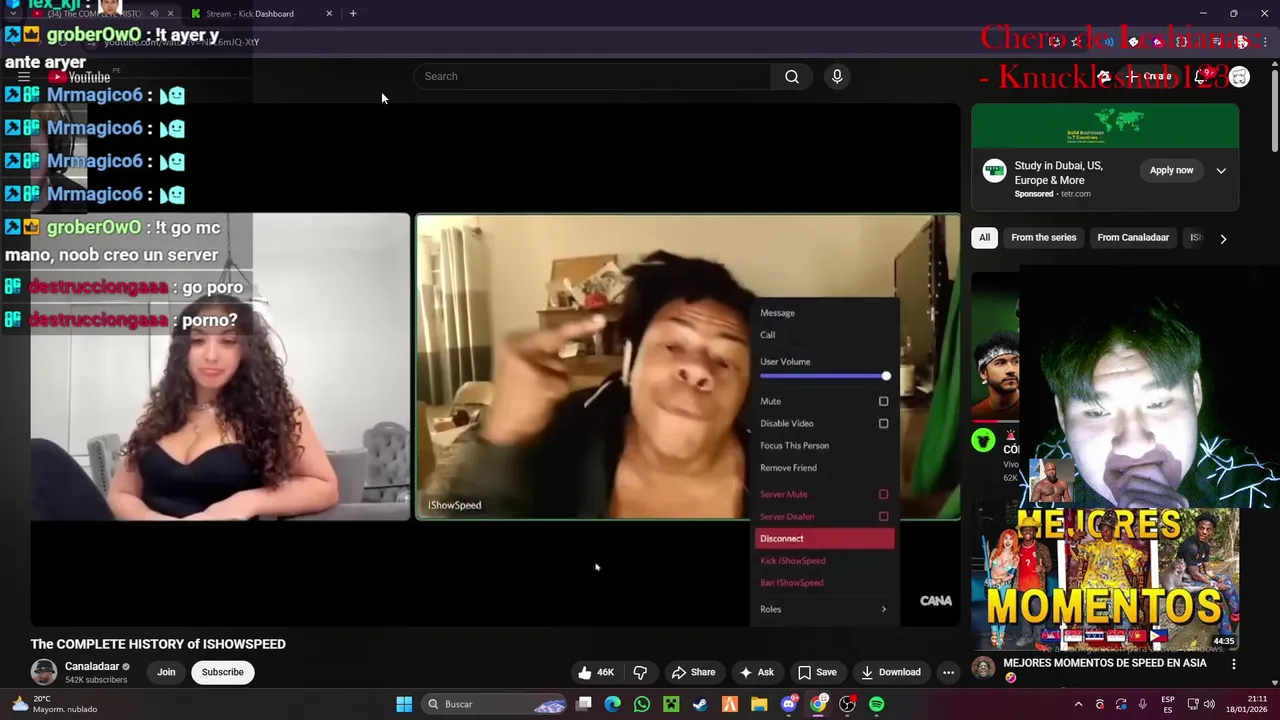This screenshot has width=1280, height=720.
Task: Switch to Chrome in taskbar
Action: point(818,704)
